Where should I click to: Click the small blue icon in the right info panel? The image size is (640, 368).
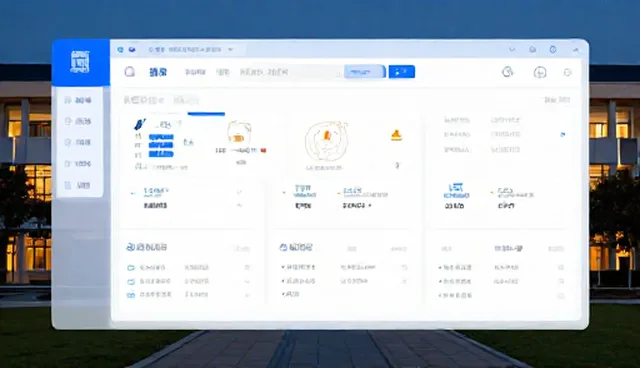tap(563, 134)
